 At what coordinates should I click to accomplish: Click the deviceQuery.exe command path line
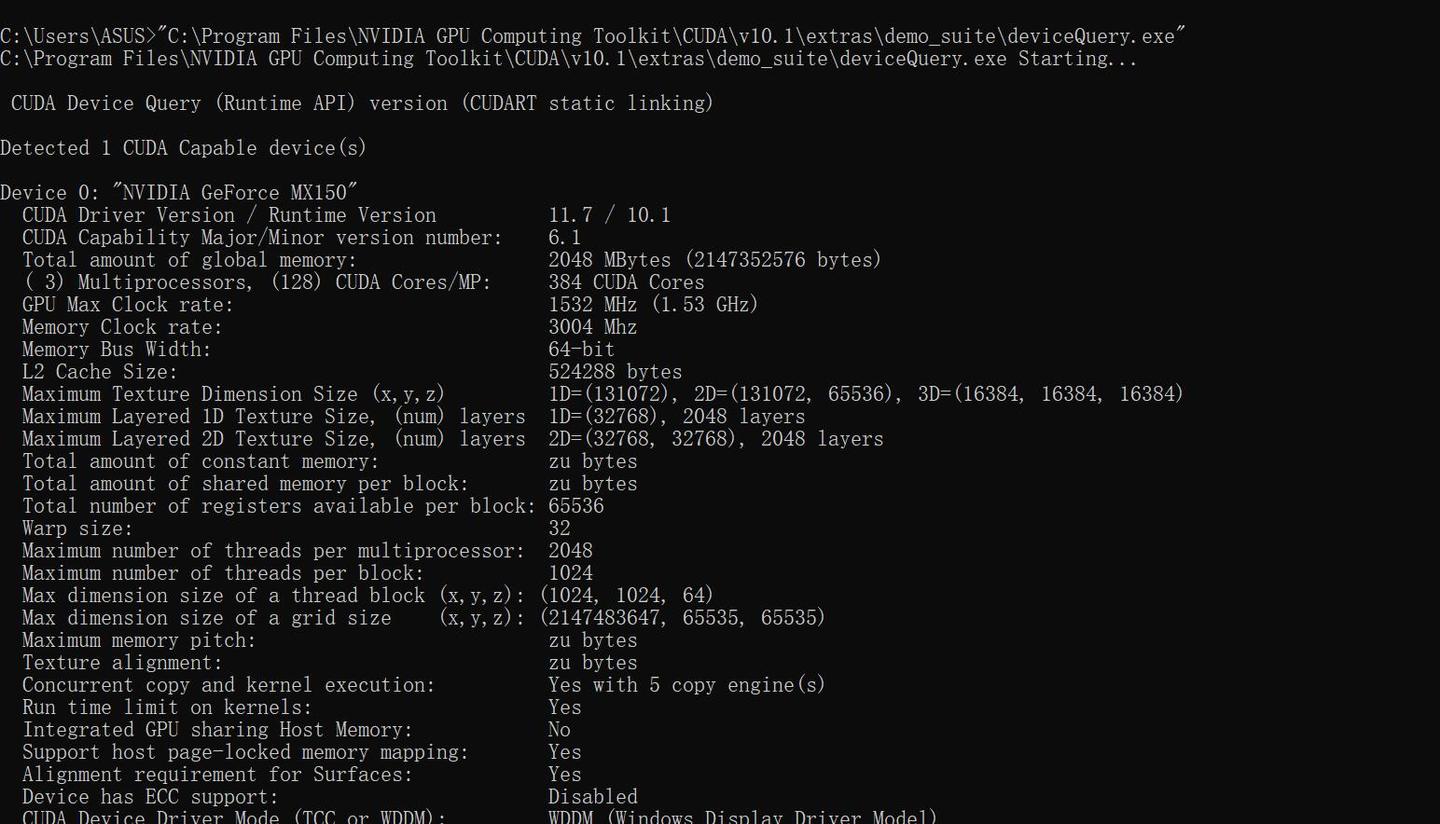pyautogui.click(x=593, y=36)
